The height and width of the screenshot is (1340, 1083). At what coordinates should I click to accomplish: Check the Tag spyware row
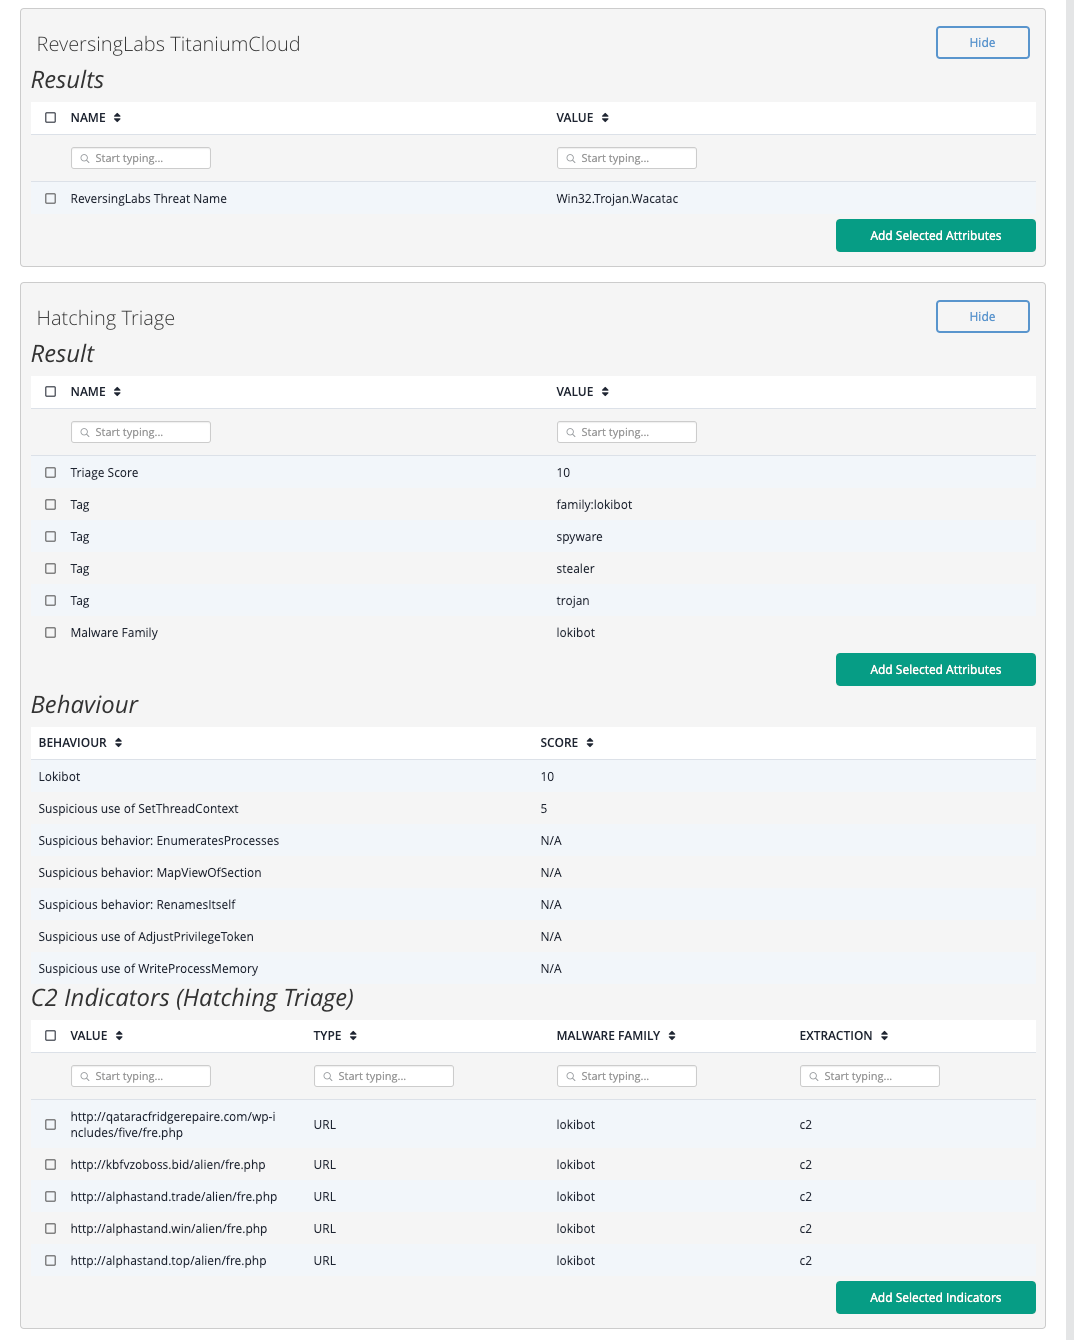[x=51, y=537]
